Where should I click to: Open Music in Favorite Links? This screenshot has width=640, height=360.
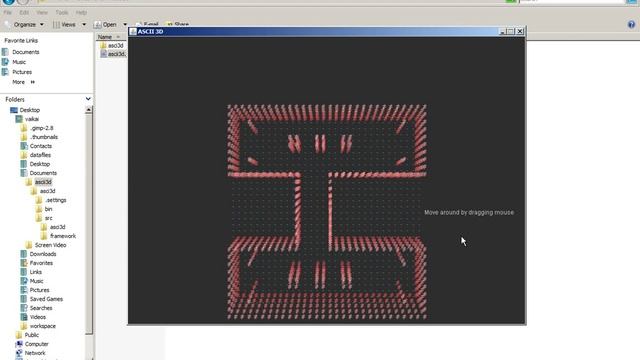19,62
